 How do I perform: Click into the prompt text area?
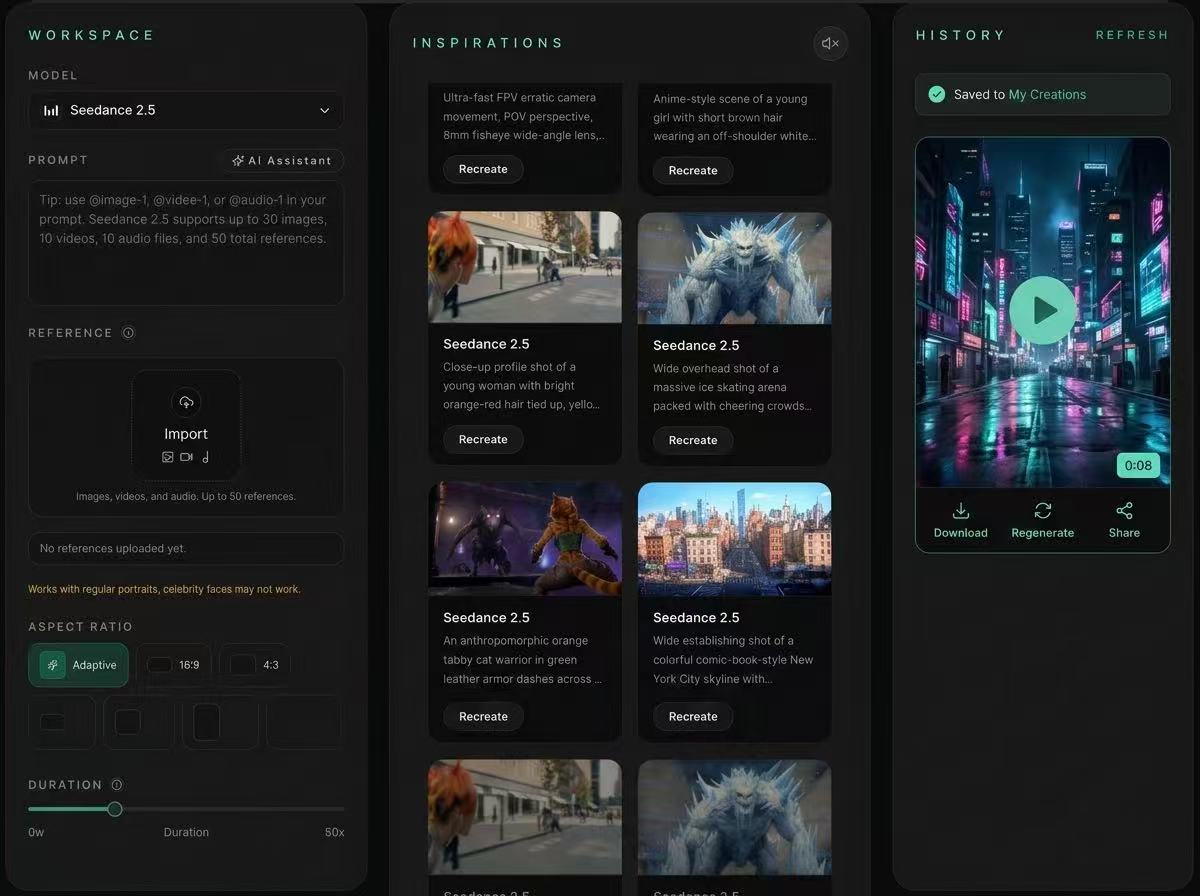pyautogui.click(x=186, y=243)
